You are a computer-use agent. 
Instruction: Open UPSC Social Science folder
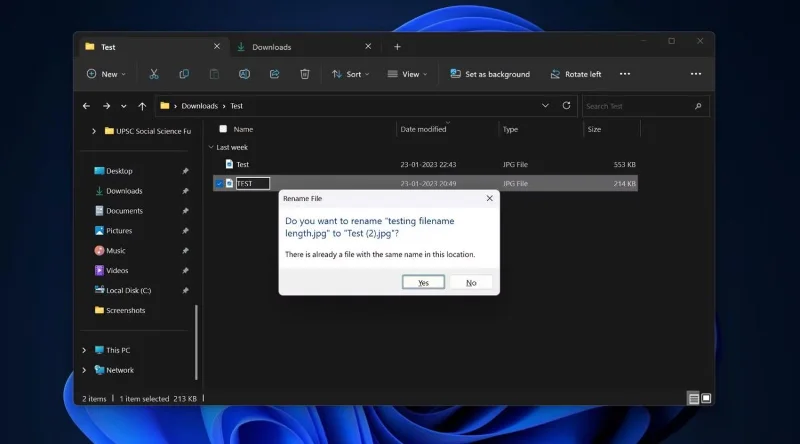(x=148, y=131)
